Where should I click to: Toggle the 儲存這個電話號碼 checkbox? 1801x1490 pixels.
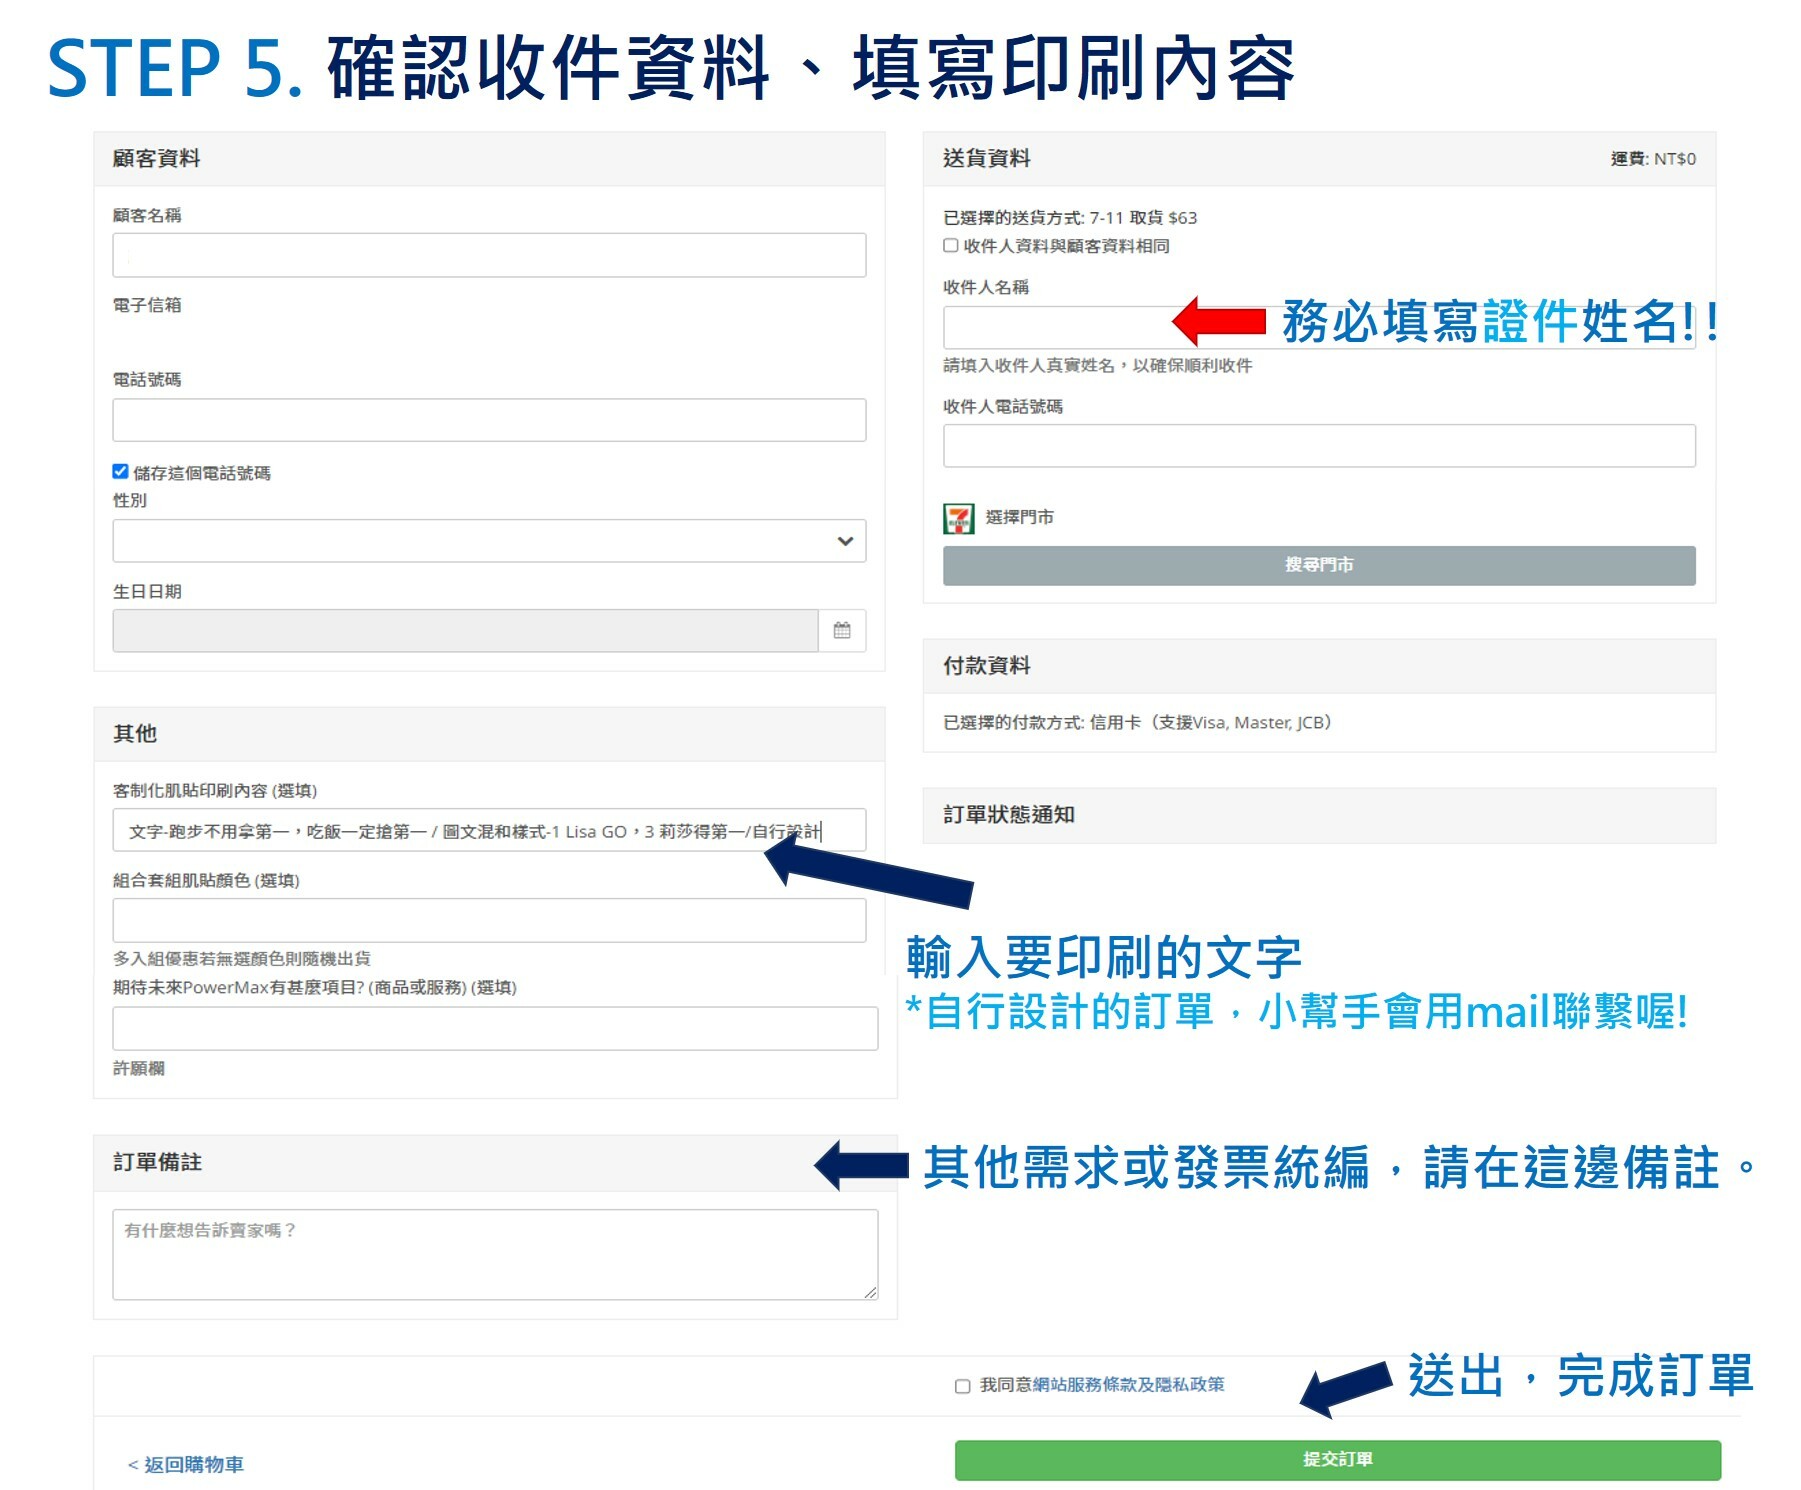click(x=121, y=472)
